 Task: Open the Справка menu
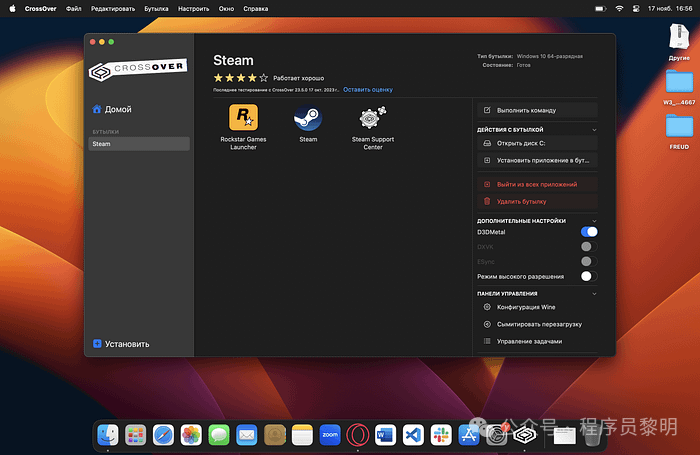(256, 8)
